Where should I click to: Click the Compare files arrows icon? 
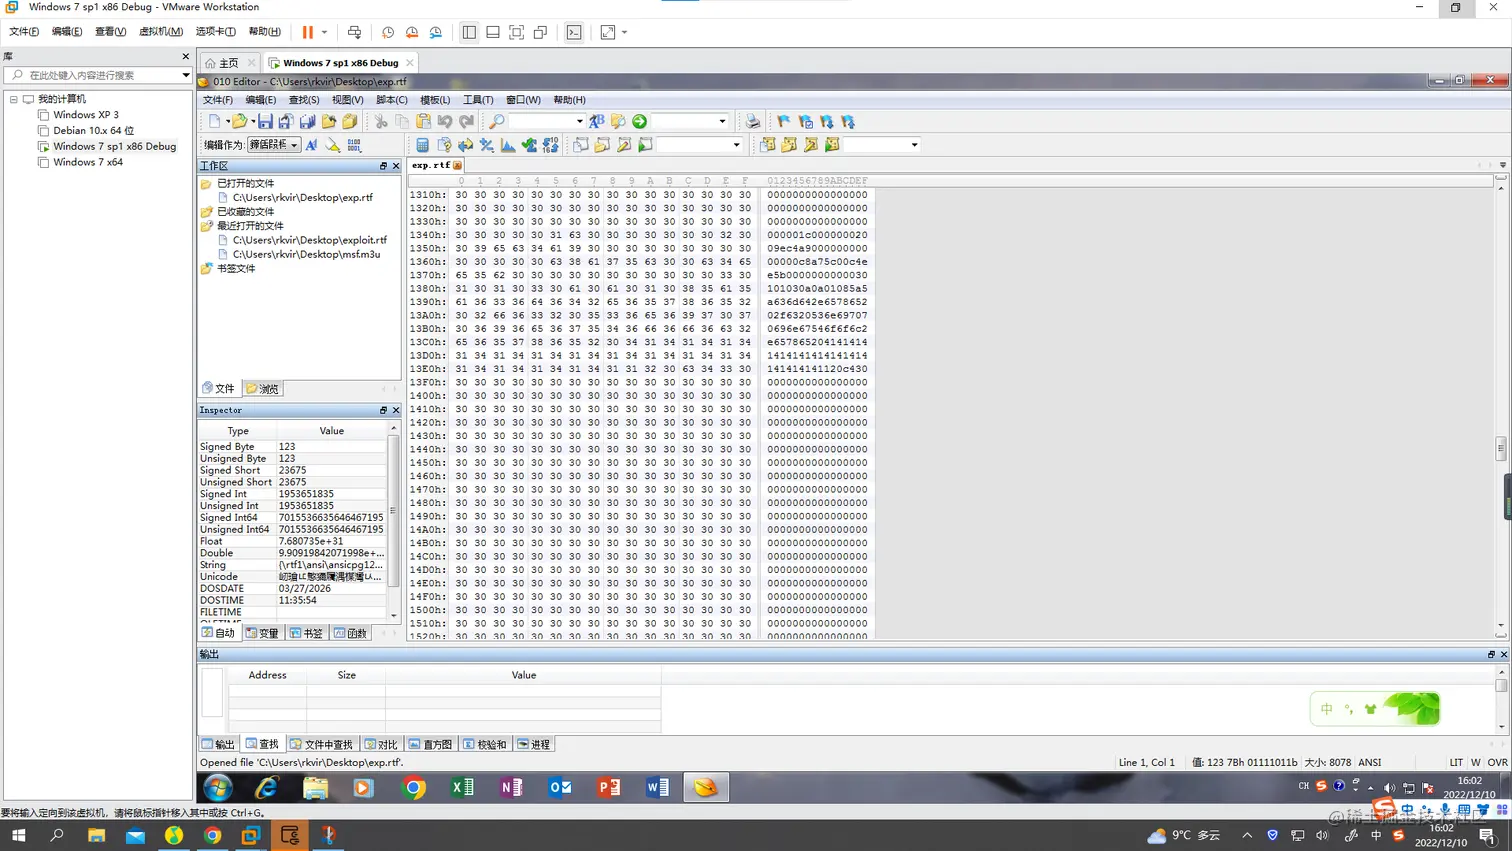coord(465,145)
